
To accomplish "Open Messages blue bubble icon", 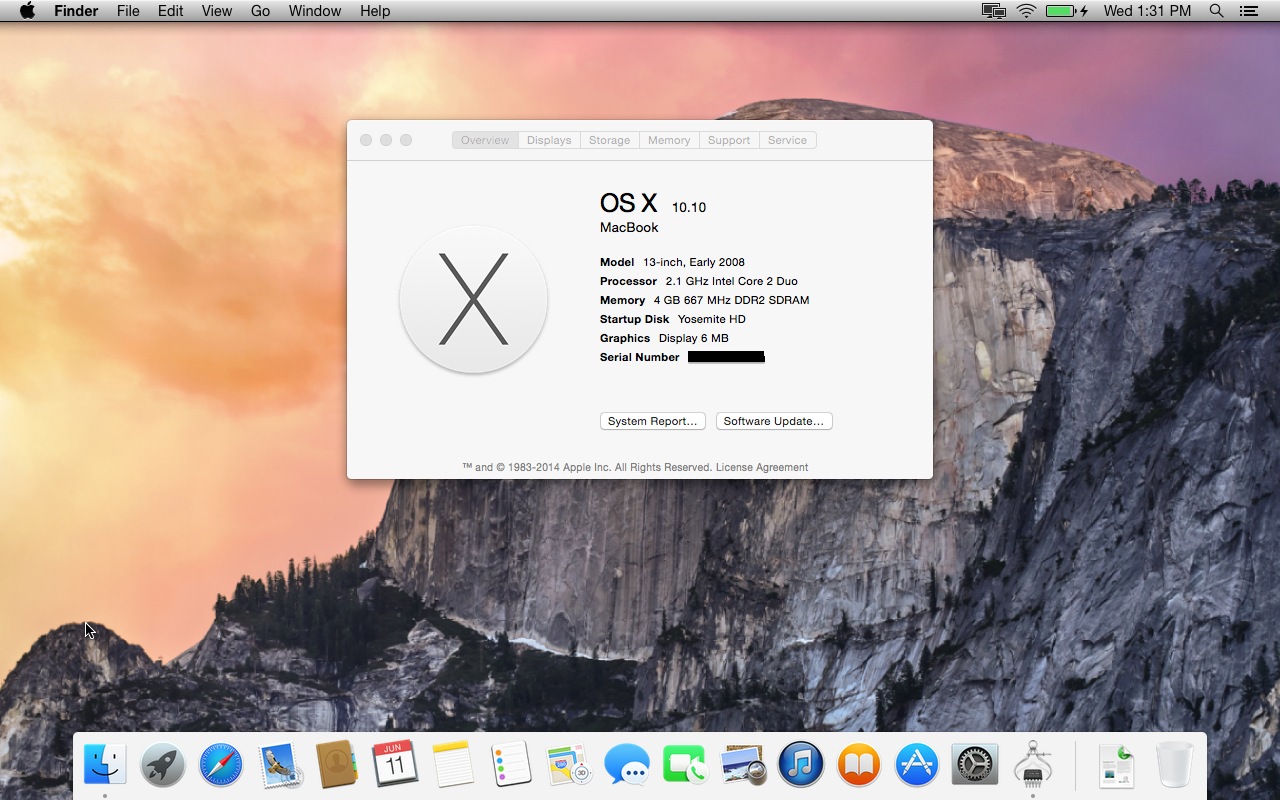I will (x=627, y=765).
